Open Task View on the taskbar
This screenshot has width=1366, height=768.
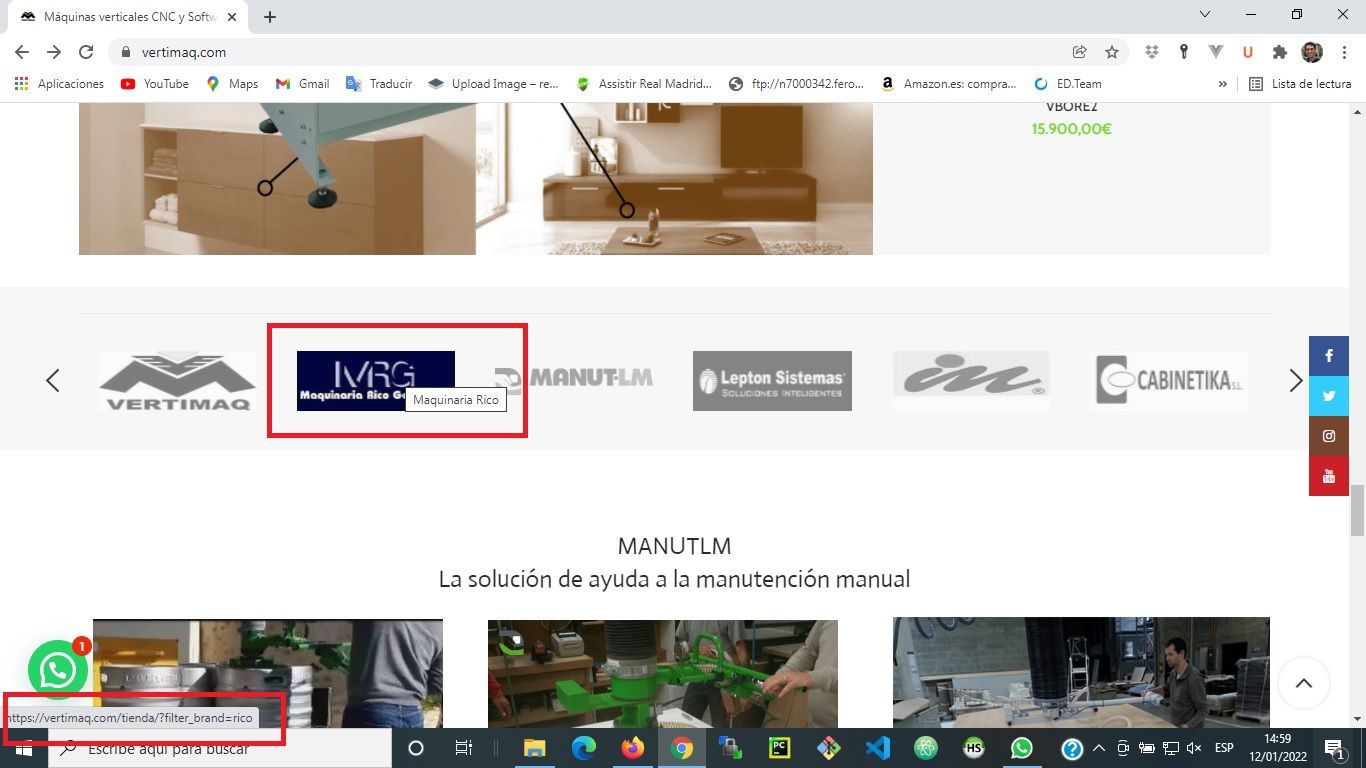coord(463,748)
